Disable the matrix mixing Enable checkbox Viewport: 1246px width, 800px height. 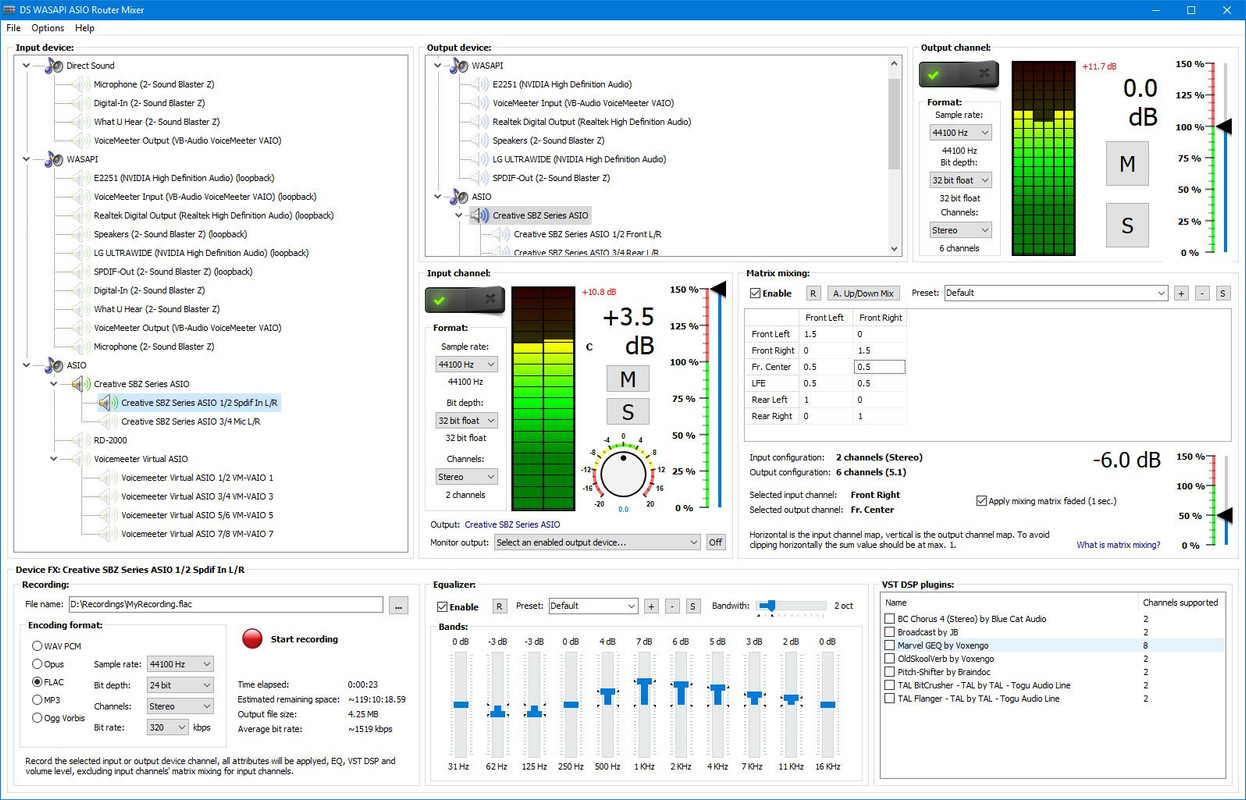[756, 293]
